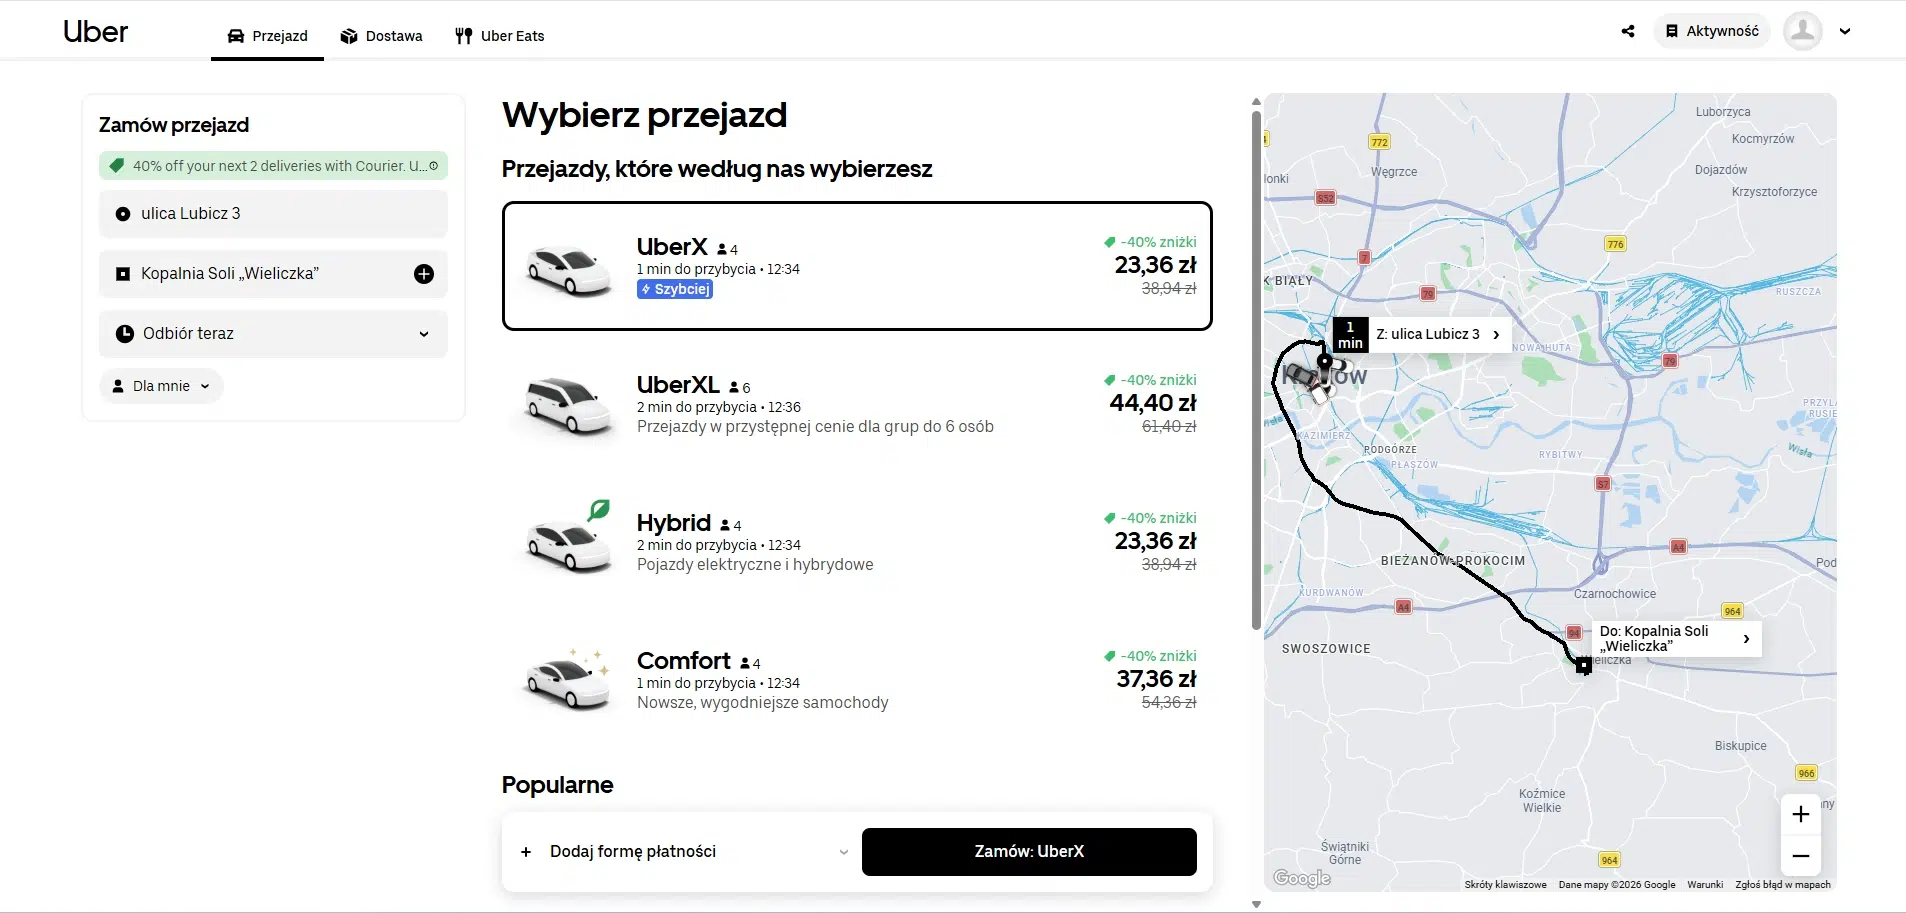Screen dimensions: 1906x913
Task: Open the Uber Eats tab
Action: coord(499,35)
